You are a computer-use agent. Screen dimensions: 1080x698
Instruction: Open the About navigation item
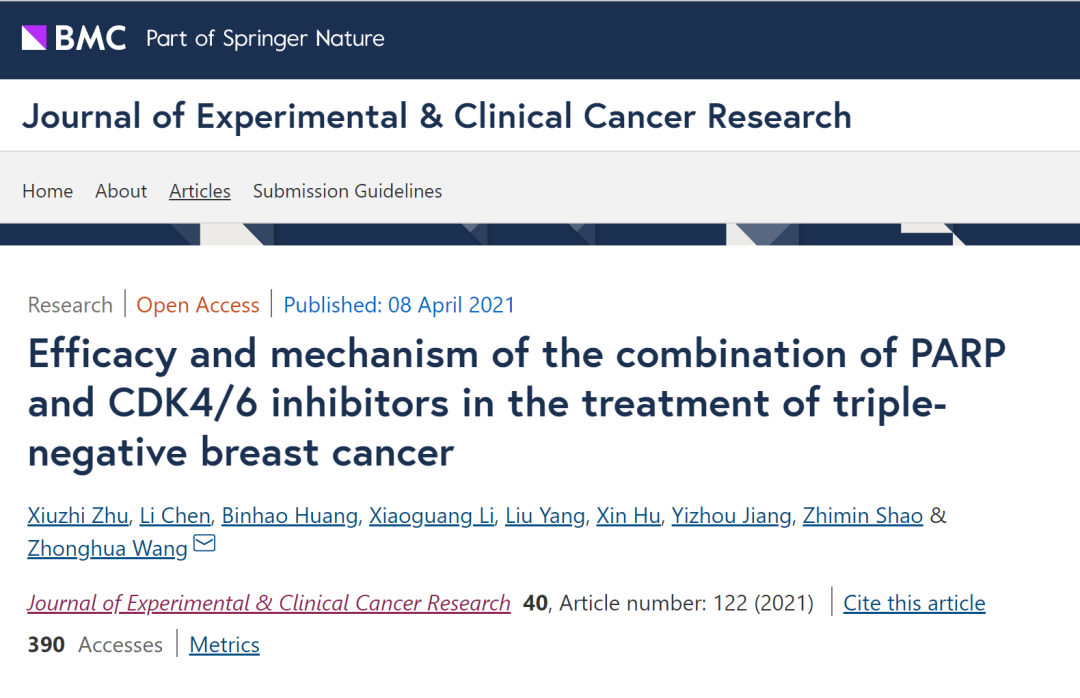[x=121, y=191]
